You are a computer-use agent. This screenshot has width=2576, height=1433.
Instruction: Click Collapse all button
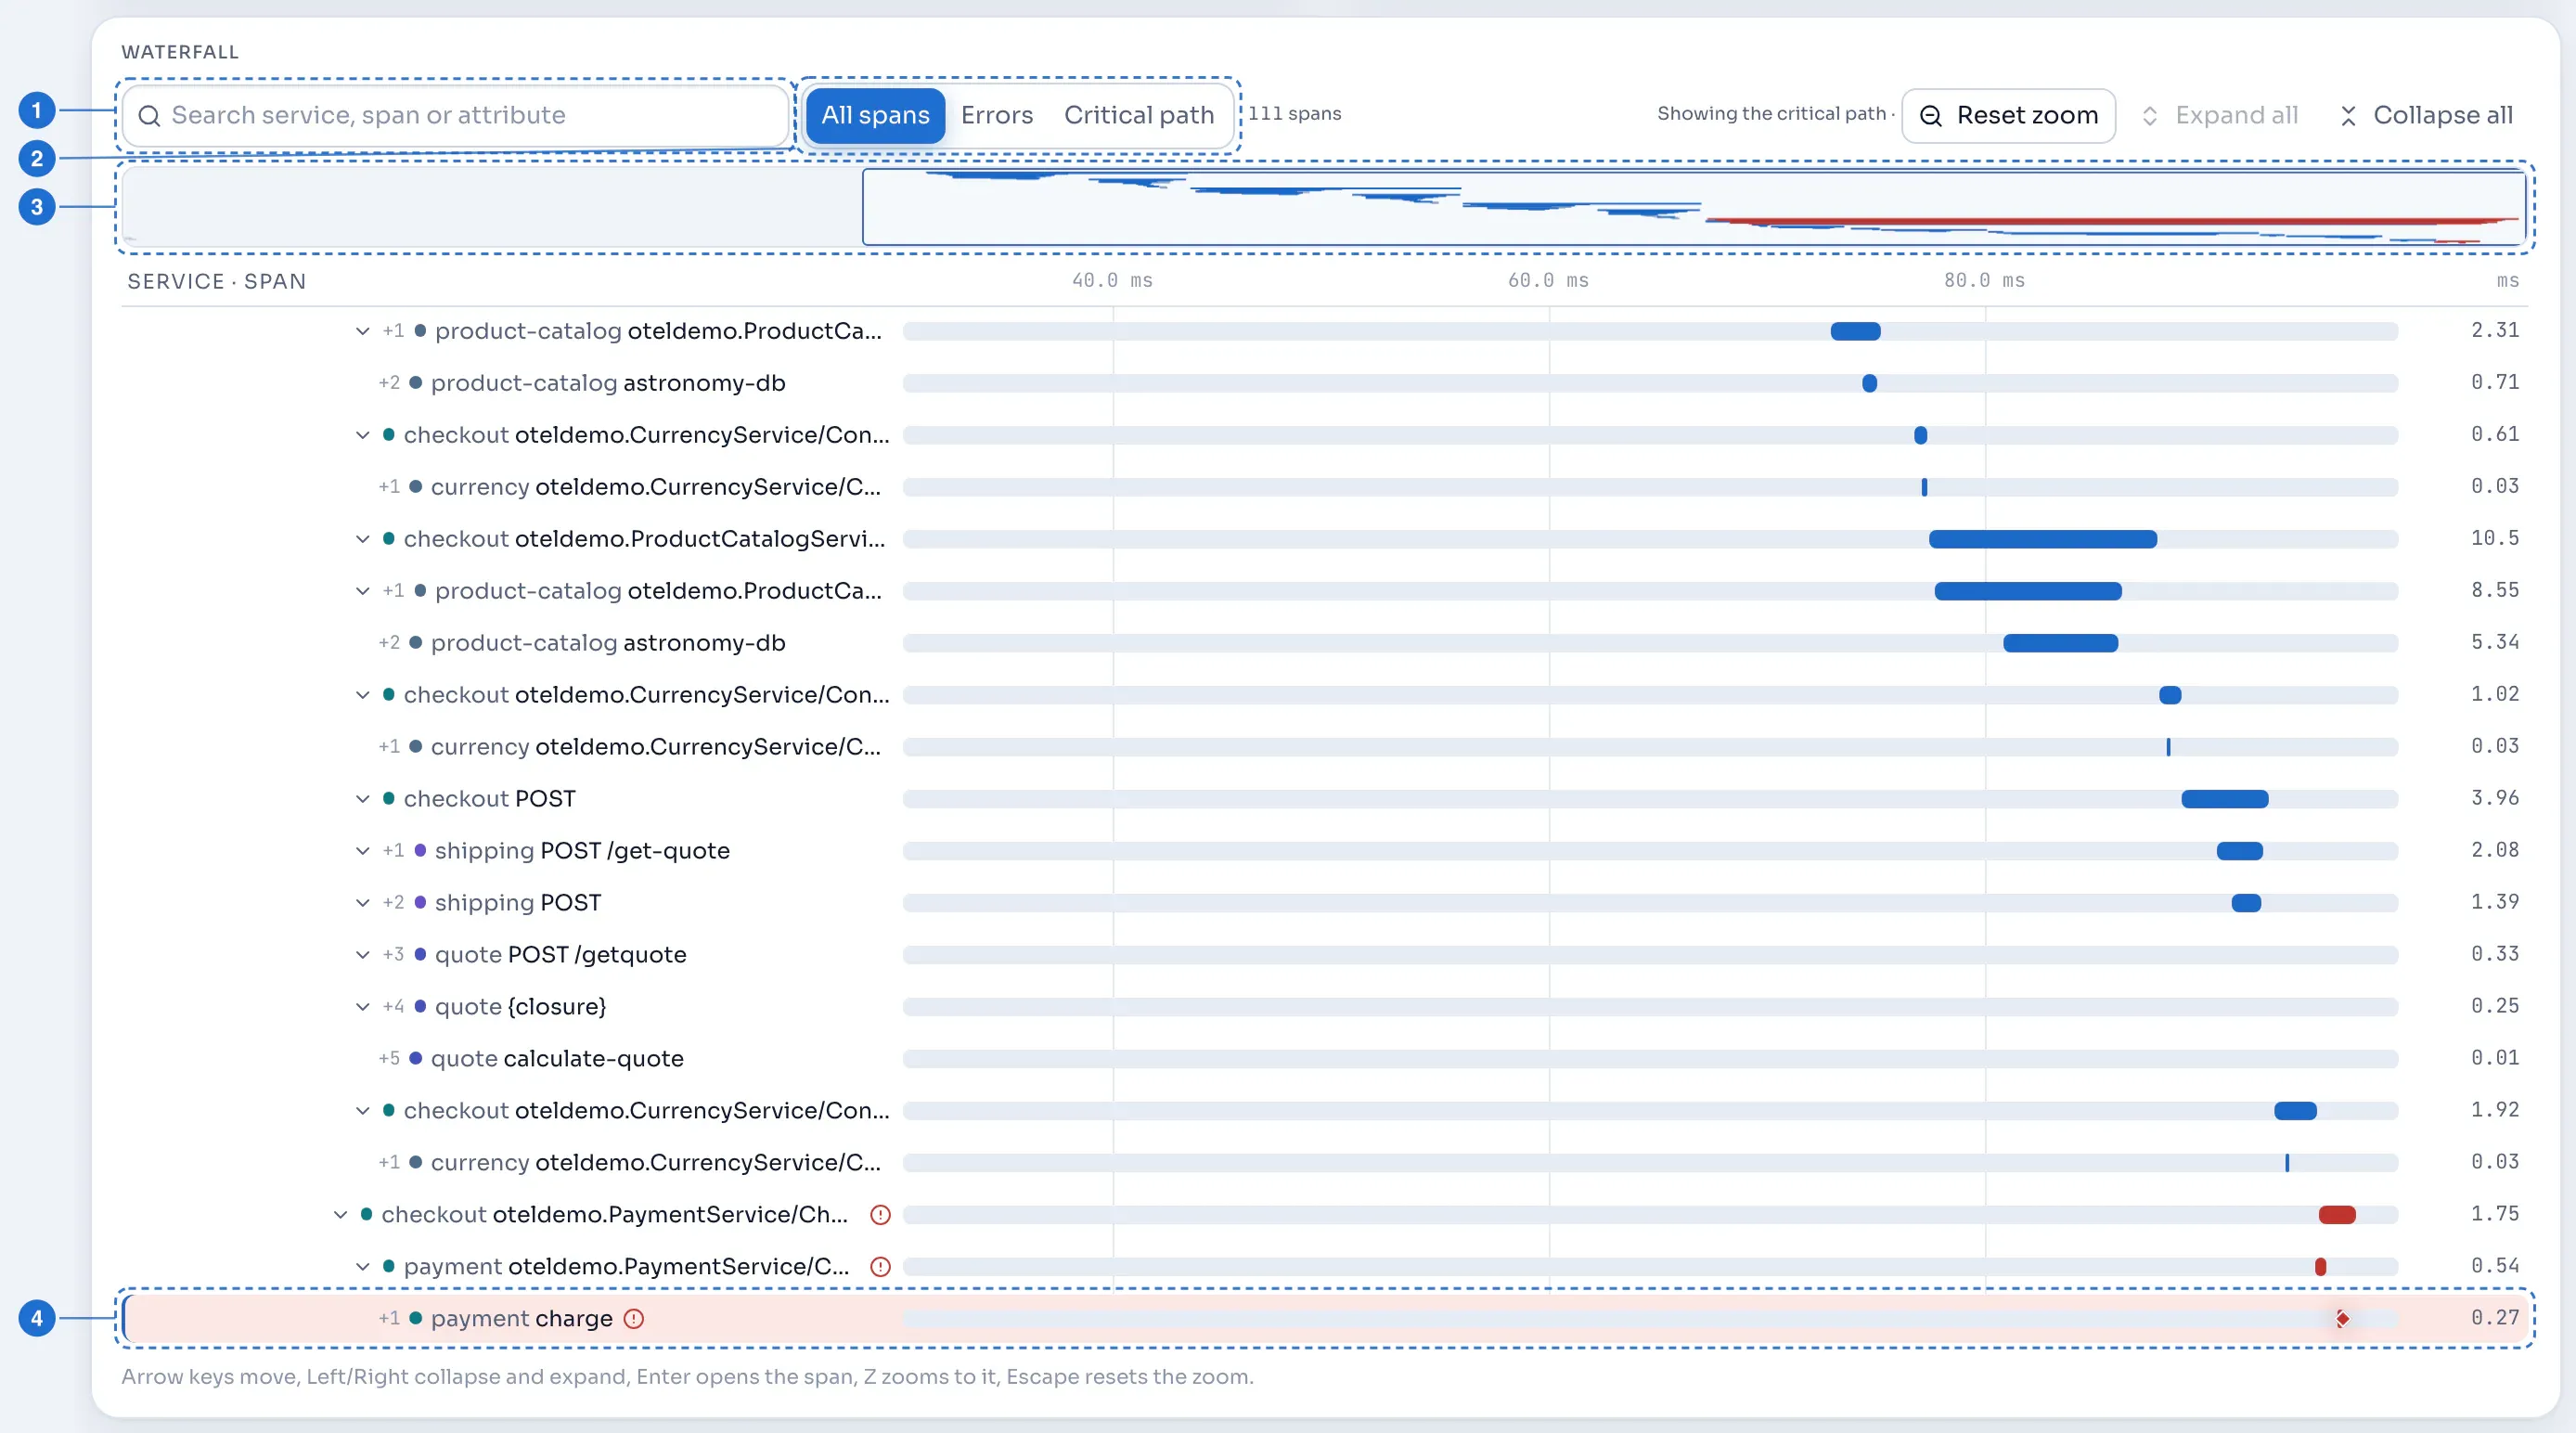pyautogui.click(x=2427, y=116)
